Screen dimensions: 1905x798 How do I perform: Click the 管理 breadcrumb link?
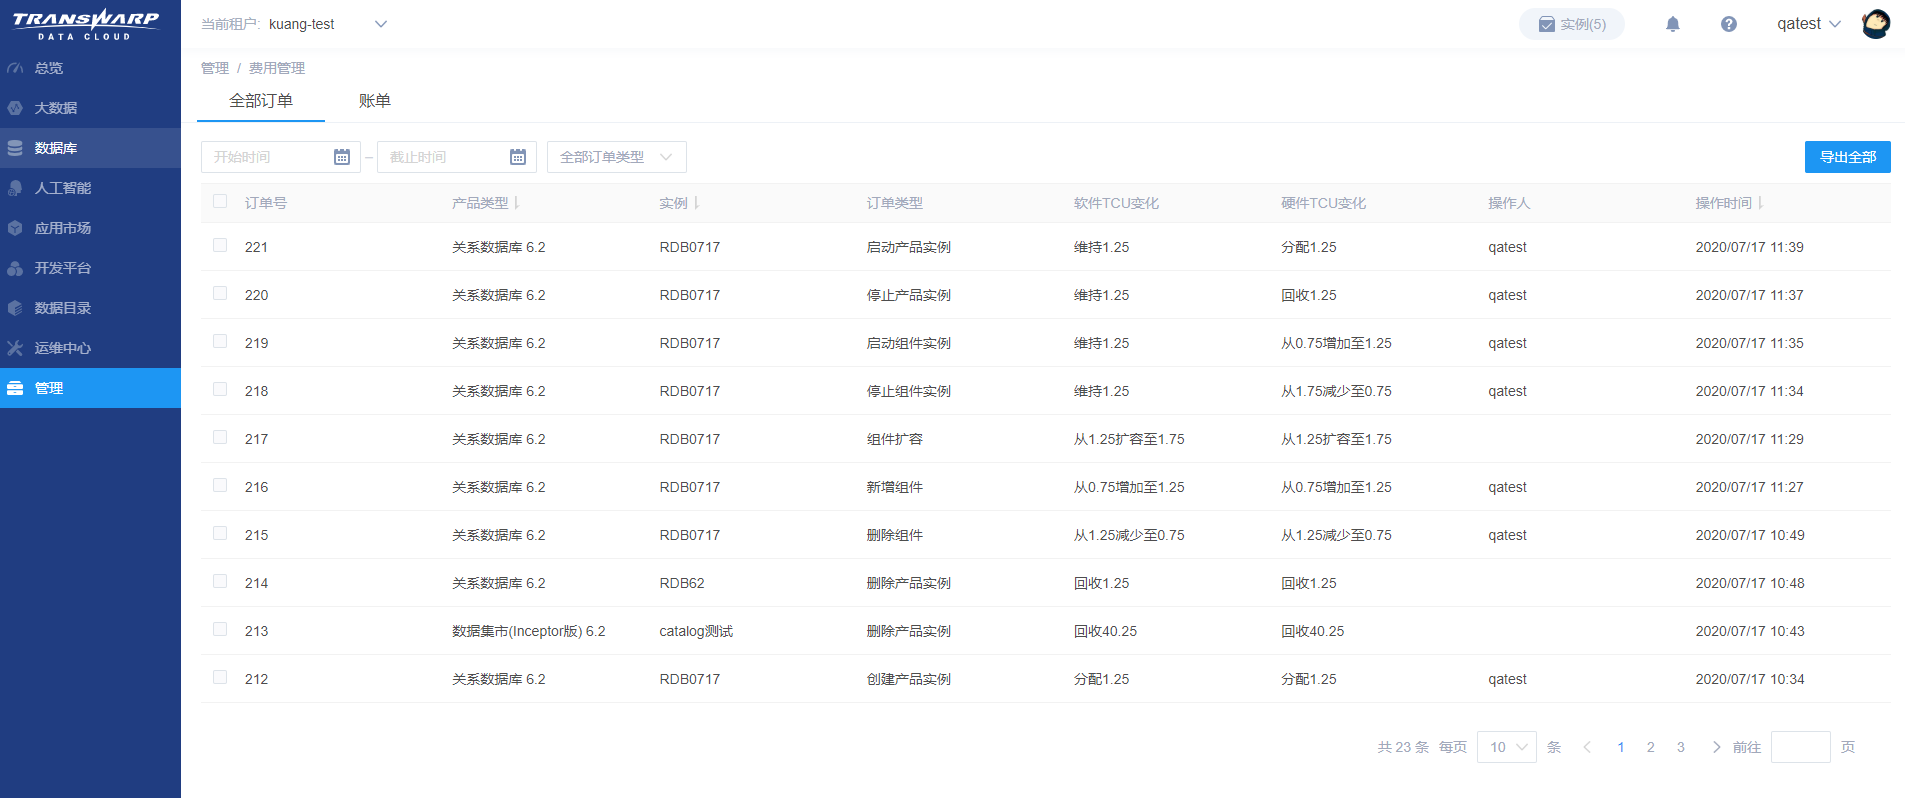click(x=215, y=68)
